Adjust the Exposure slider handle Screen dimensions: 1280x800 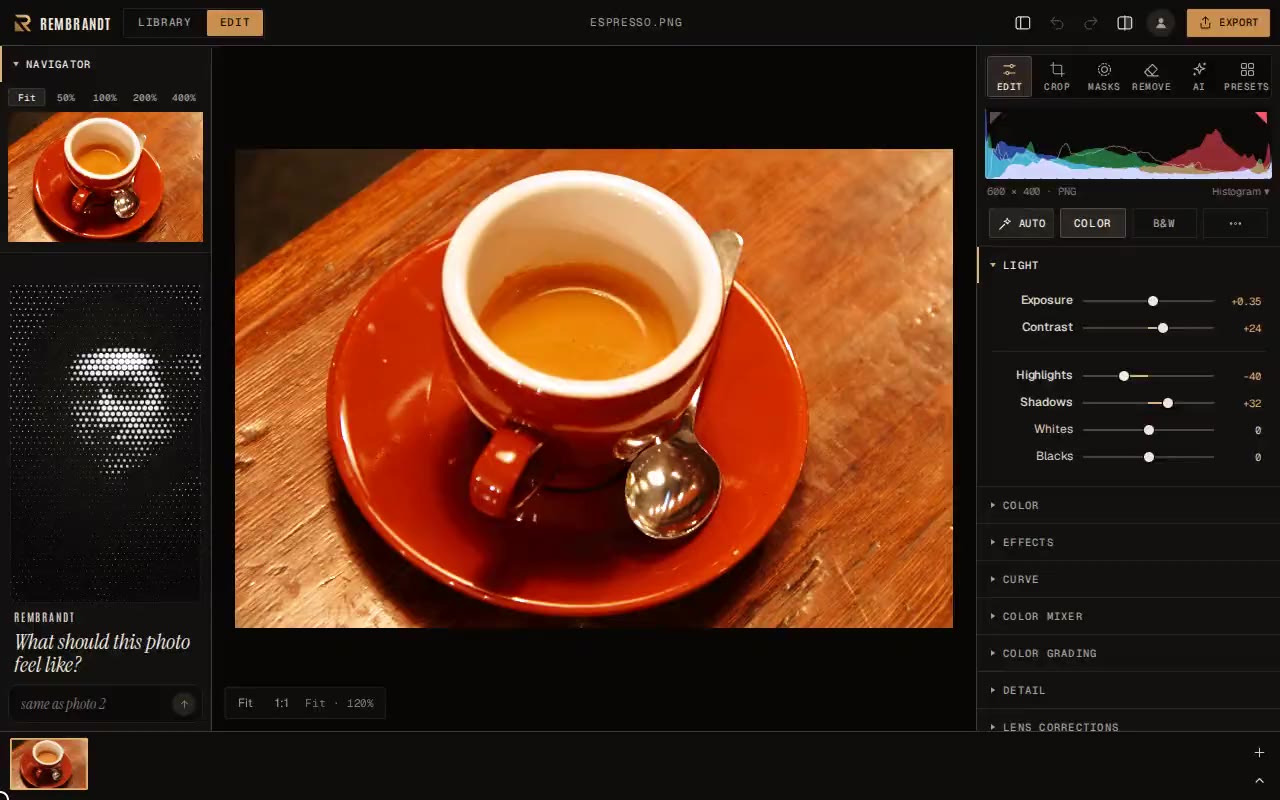[x=1153, y=301]
